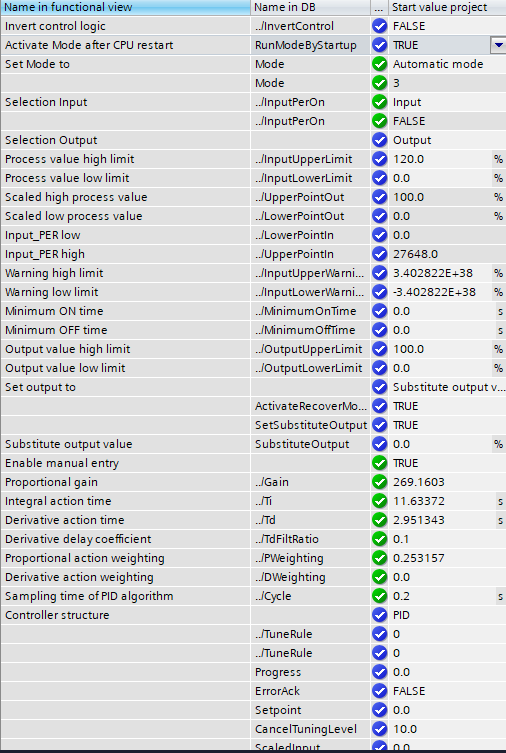Click the Process value high limit 120.0 field
The height and width of the screenshot is (753, 506).
[440, 159]
